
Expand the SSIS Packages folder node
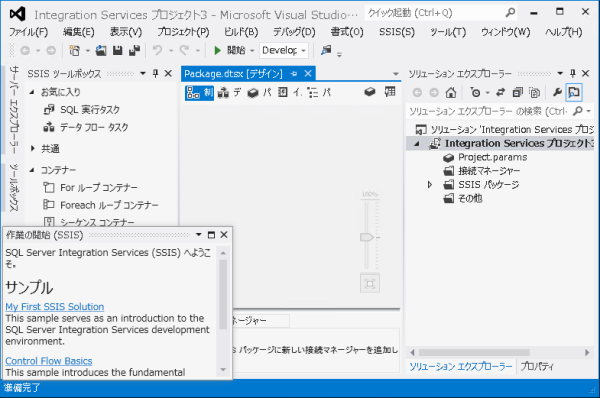pos(430,184)
